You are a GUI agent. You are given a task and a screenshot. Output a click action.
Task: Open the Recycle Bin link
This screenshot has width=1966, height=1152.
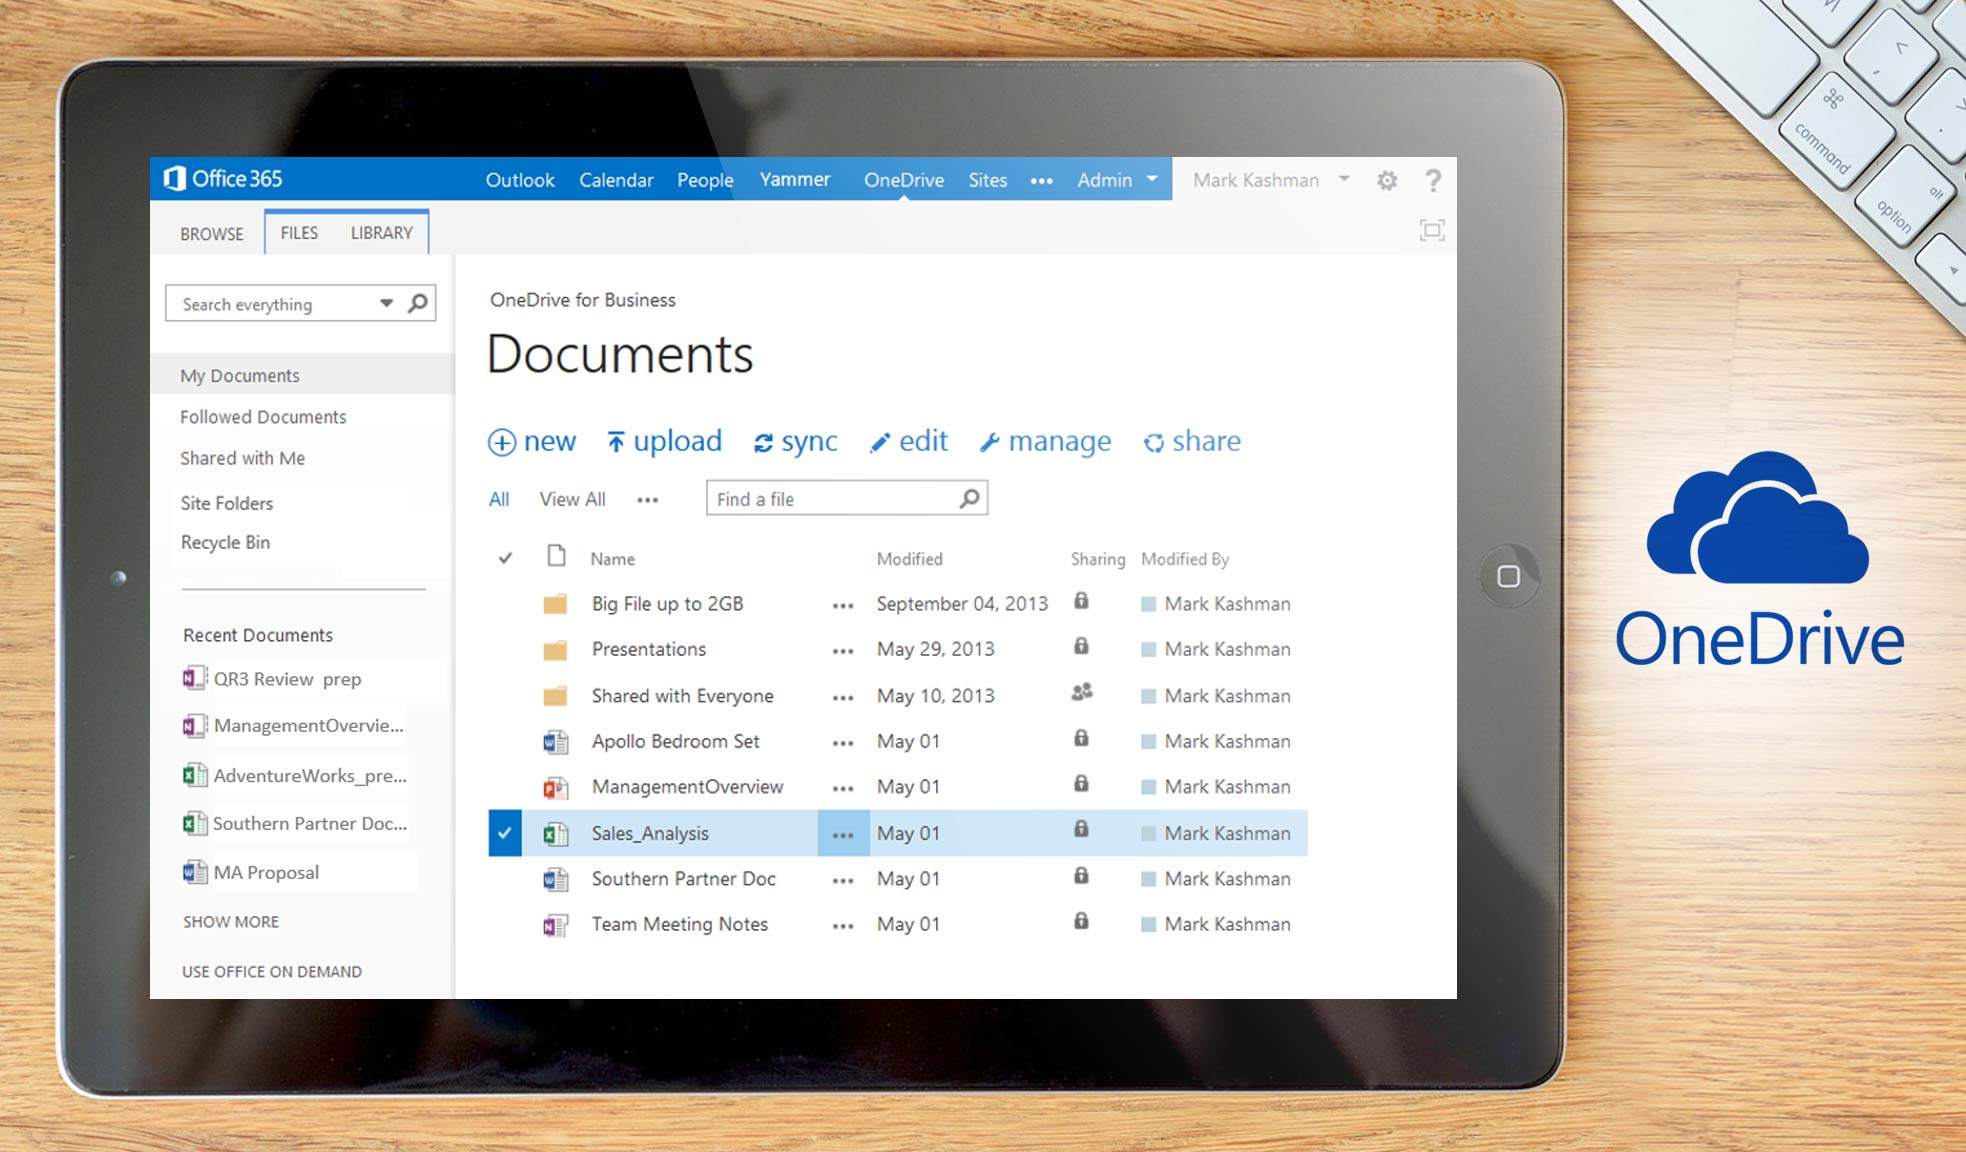[224, 542]
